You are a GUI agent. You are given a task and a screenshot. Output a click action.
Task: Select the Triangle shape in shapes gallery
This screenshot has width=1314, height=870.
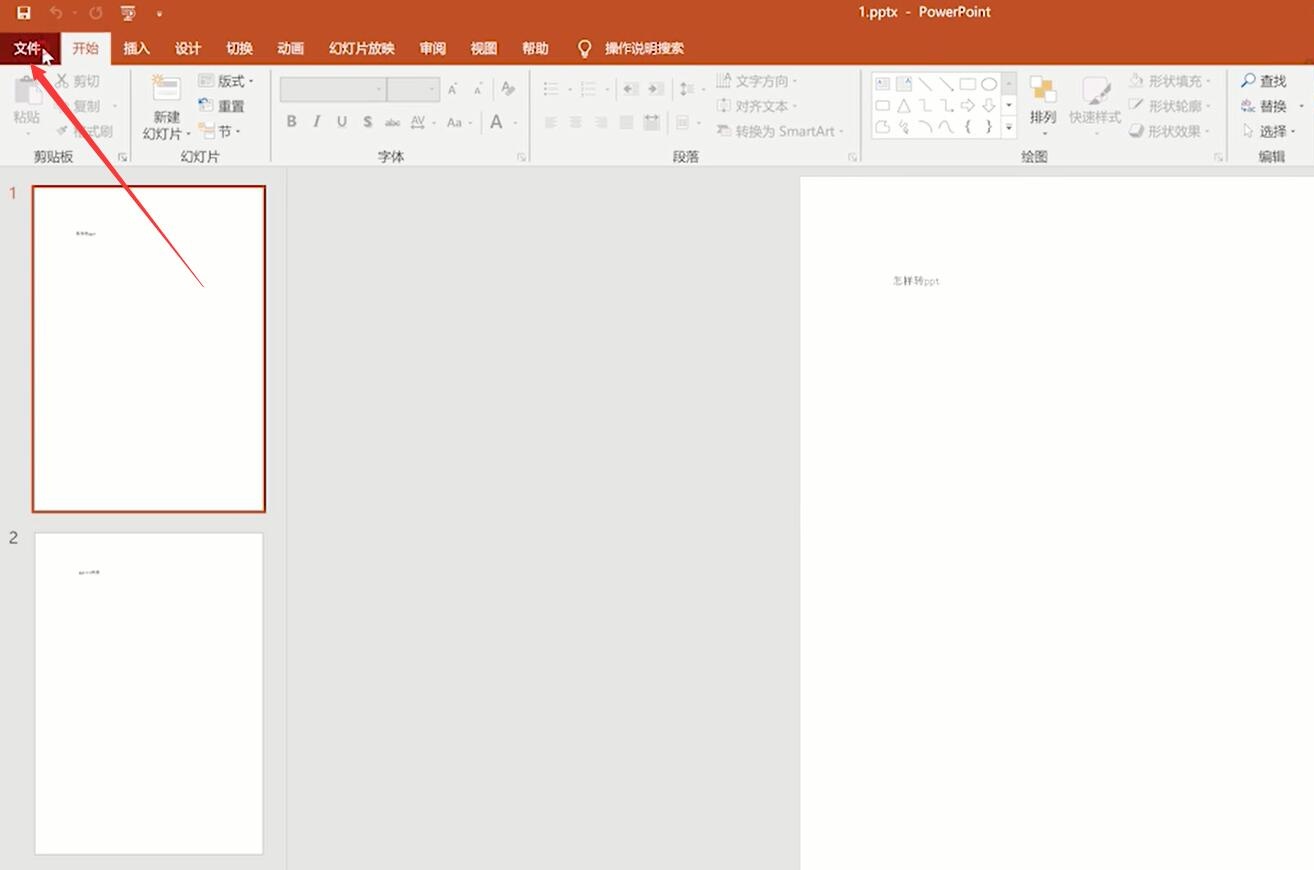tap(903, 105)
